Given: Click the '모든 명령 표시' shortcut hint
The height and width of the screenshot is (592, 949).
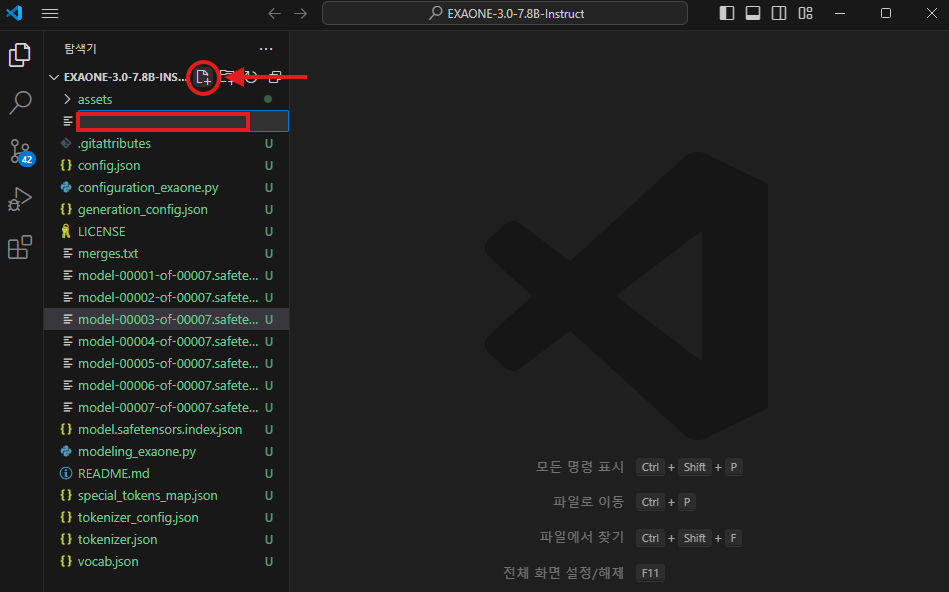Looking at the screenshot, I should pos(579,467).
